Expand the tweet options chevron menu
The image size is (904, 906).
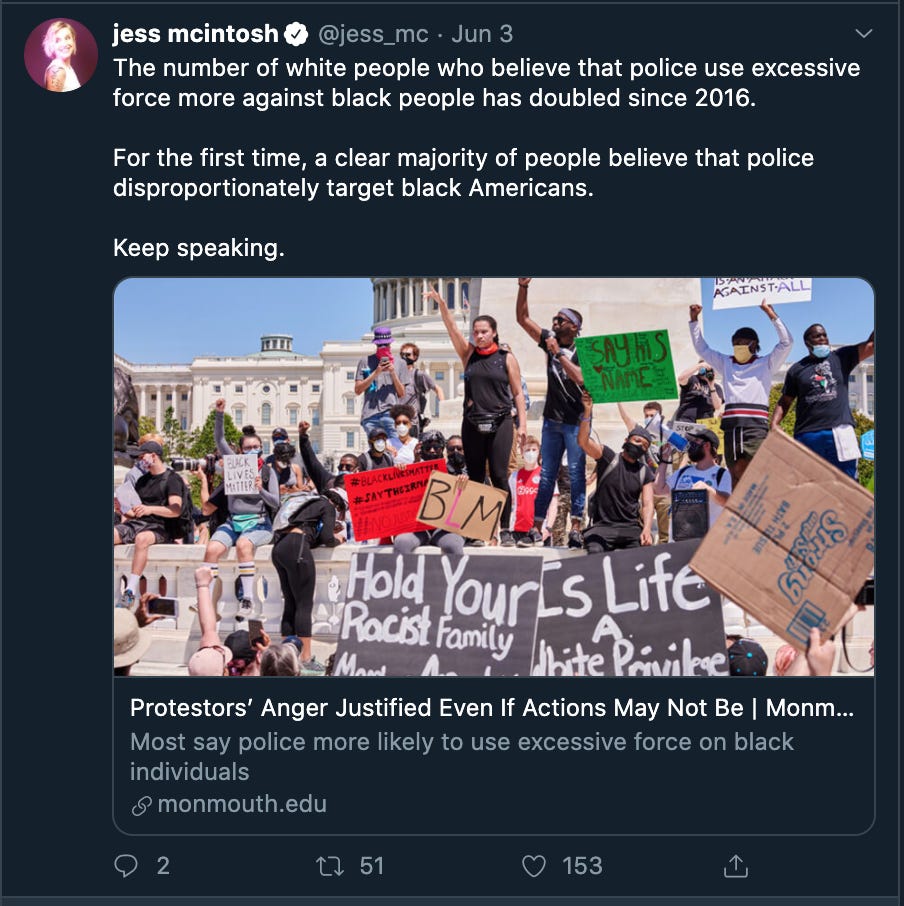tap(863, 34)
